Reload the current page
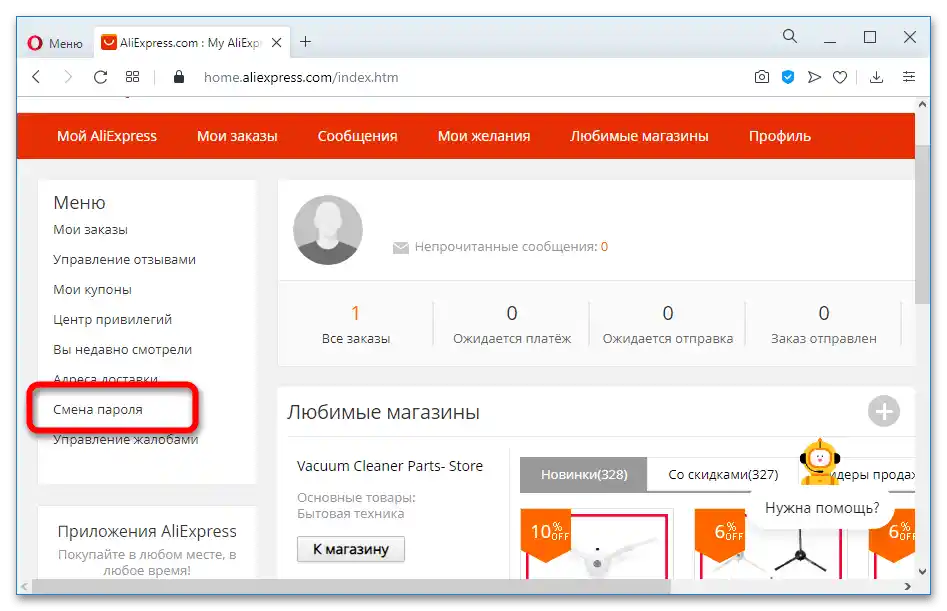 (x=100, y=77)
